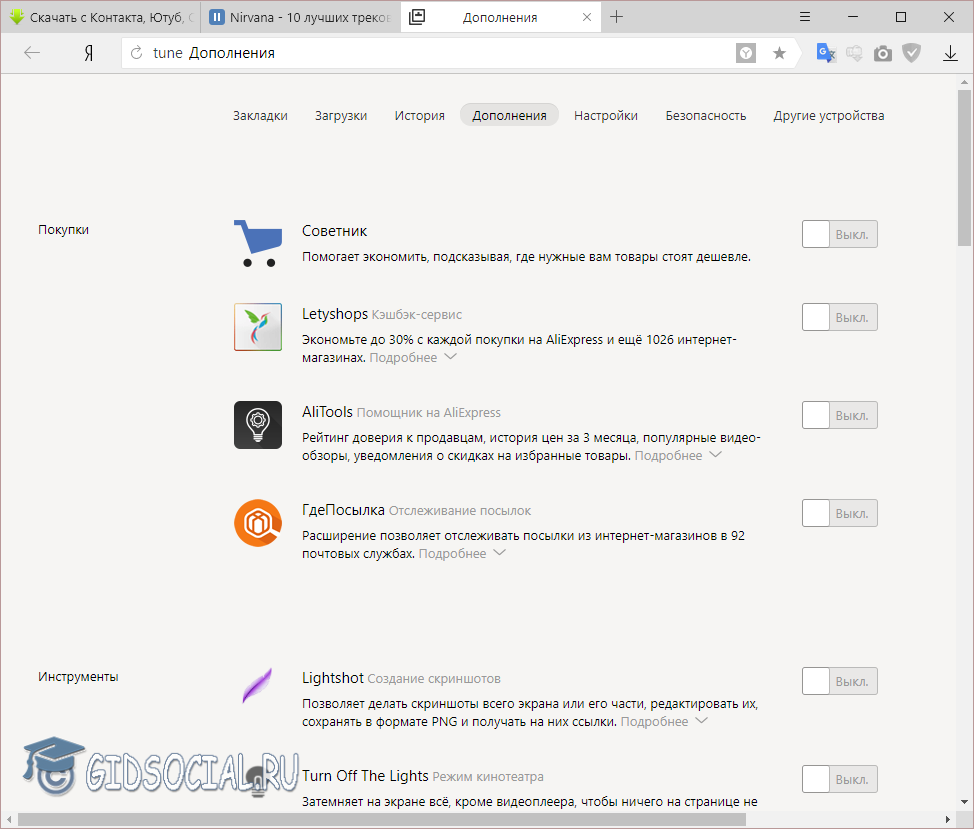Click Подробнее link under ГдеПосылка
974x829 pixels.
tap(452, 554)
